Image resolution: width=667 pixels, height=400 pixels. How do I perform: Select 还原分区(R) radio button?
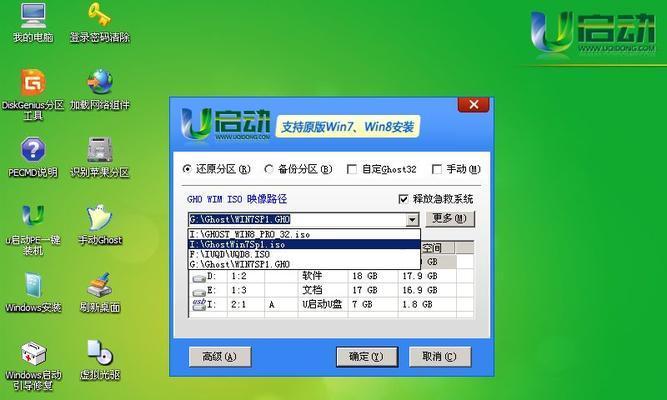187,169
